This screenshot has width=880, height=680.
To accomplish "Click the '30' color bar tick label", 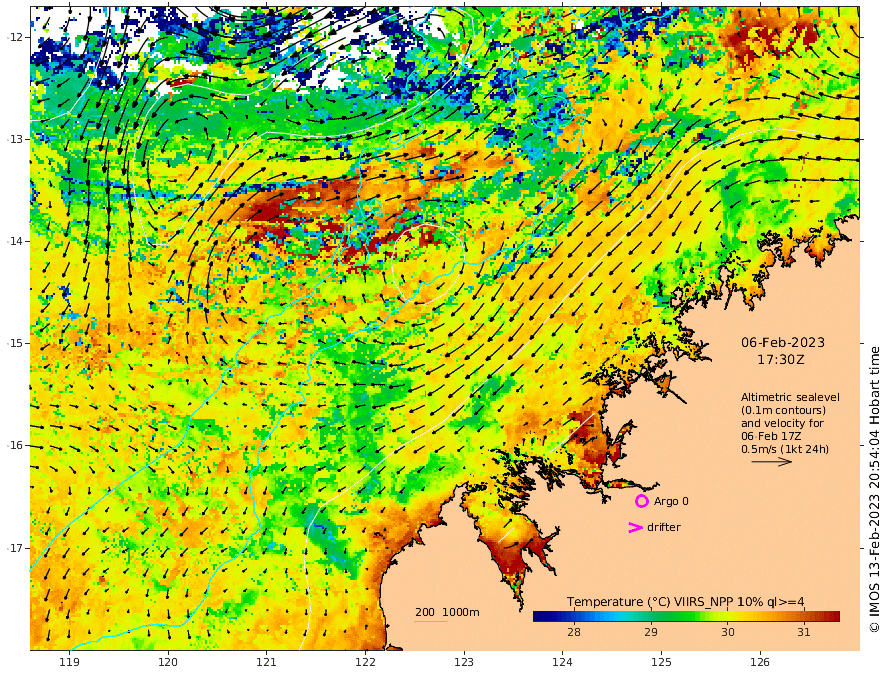I will pos(727,632).
